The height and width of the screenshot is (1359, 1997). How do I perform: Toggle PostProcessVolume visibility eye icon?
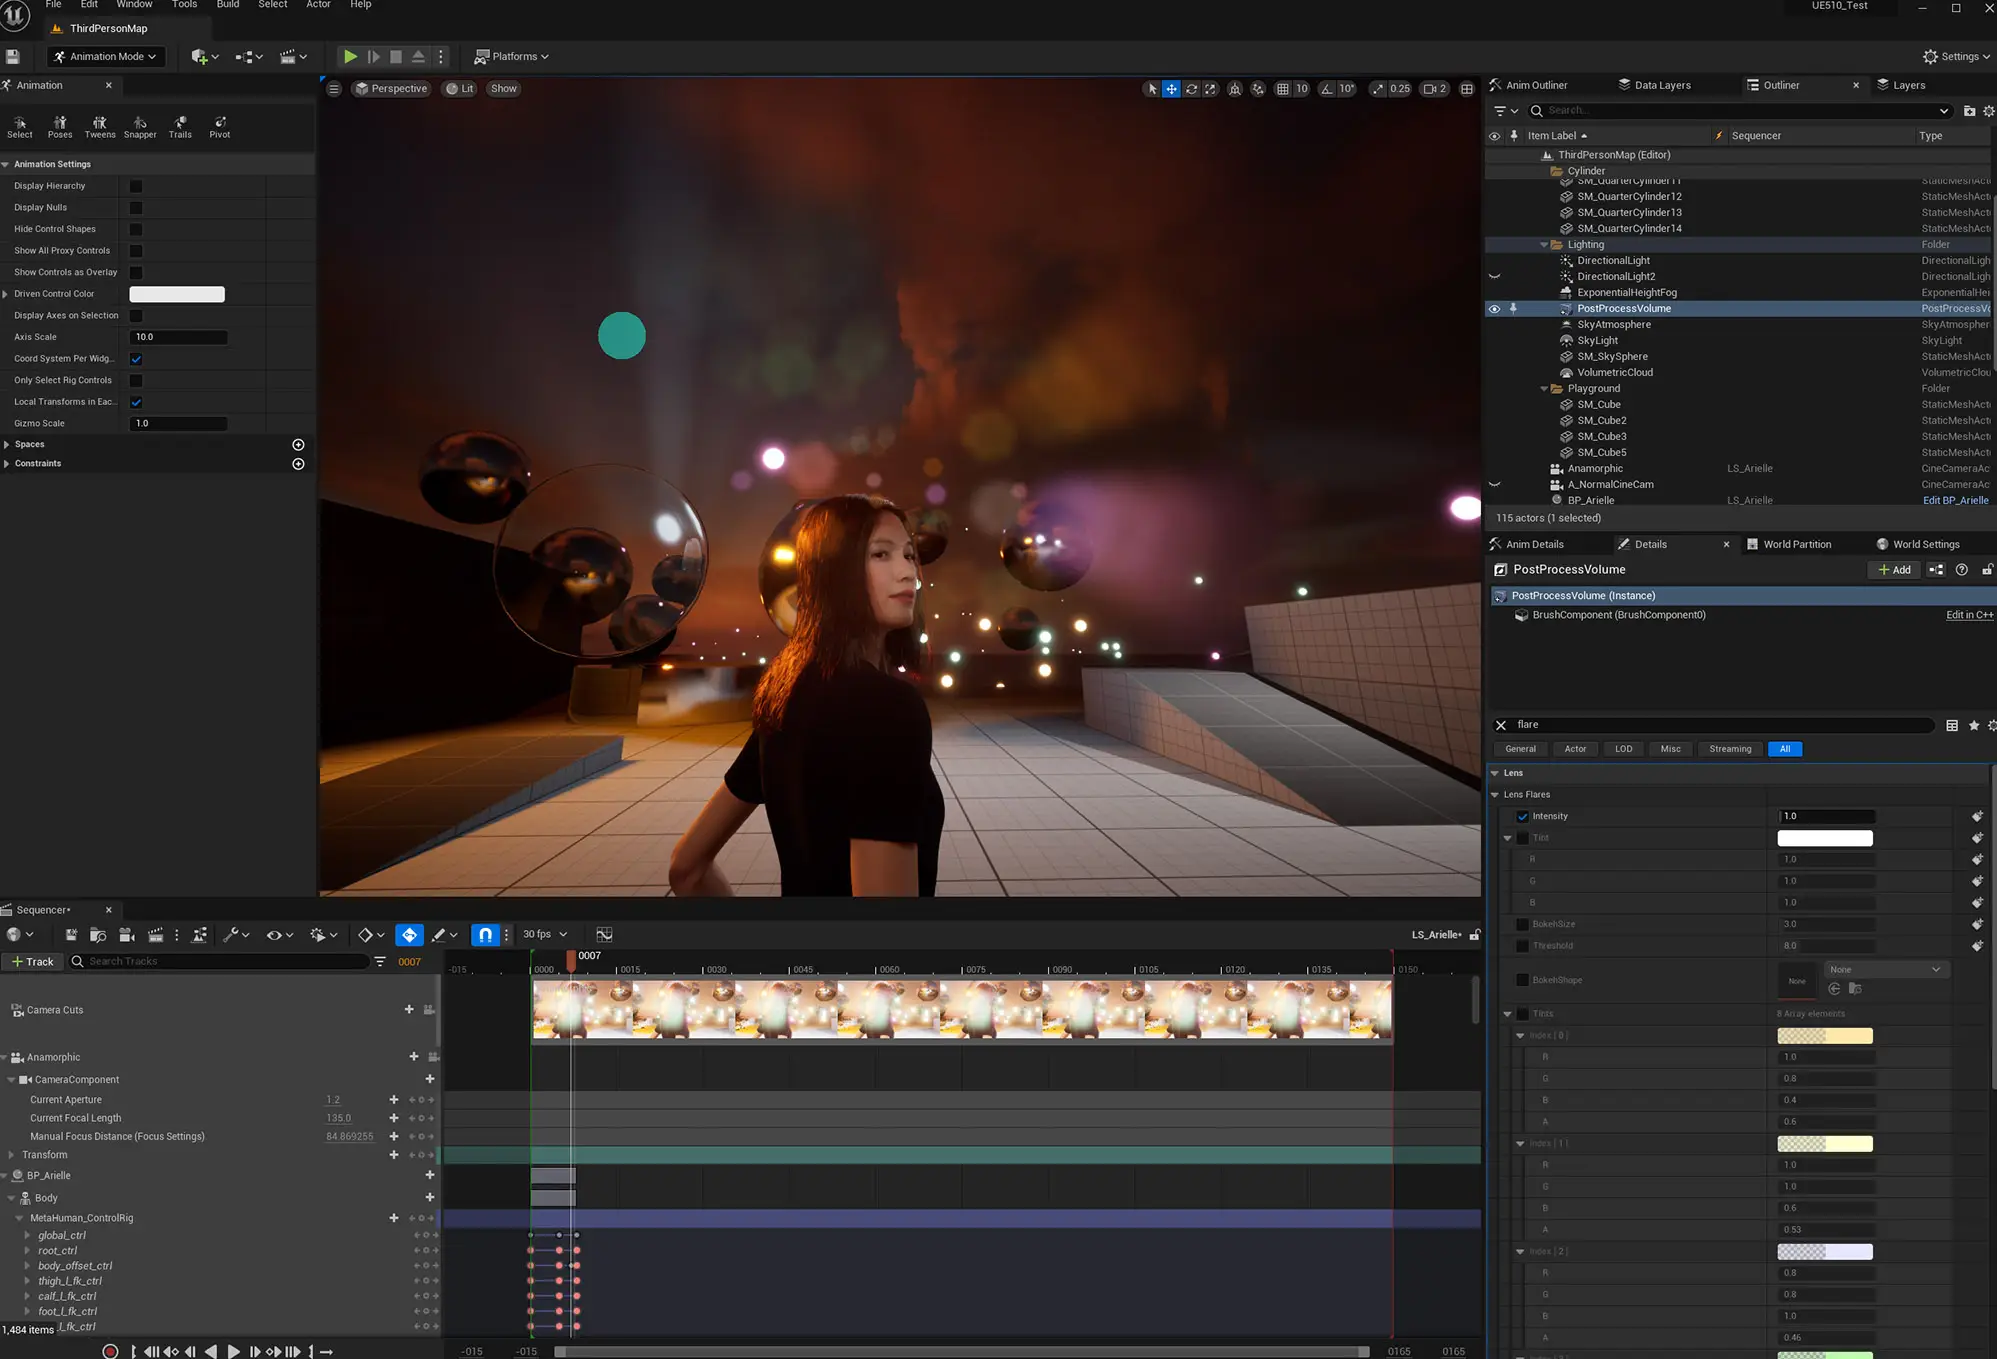1494,309
